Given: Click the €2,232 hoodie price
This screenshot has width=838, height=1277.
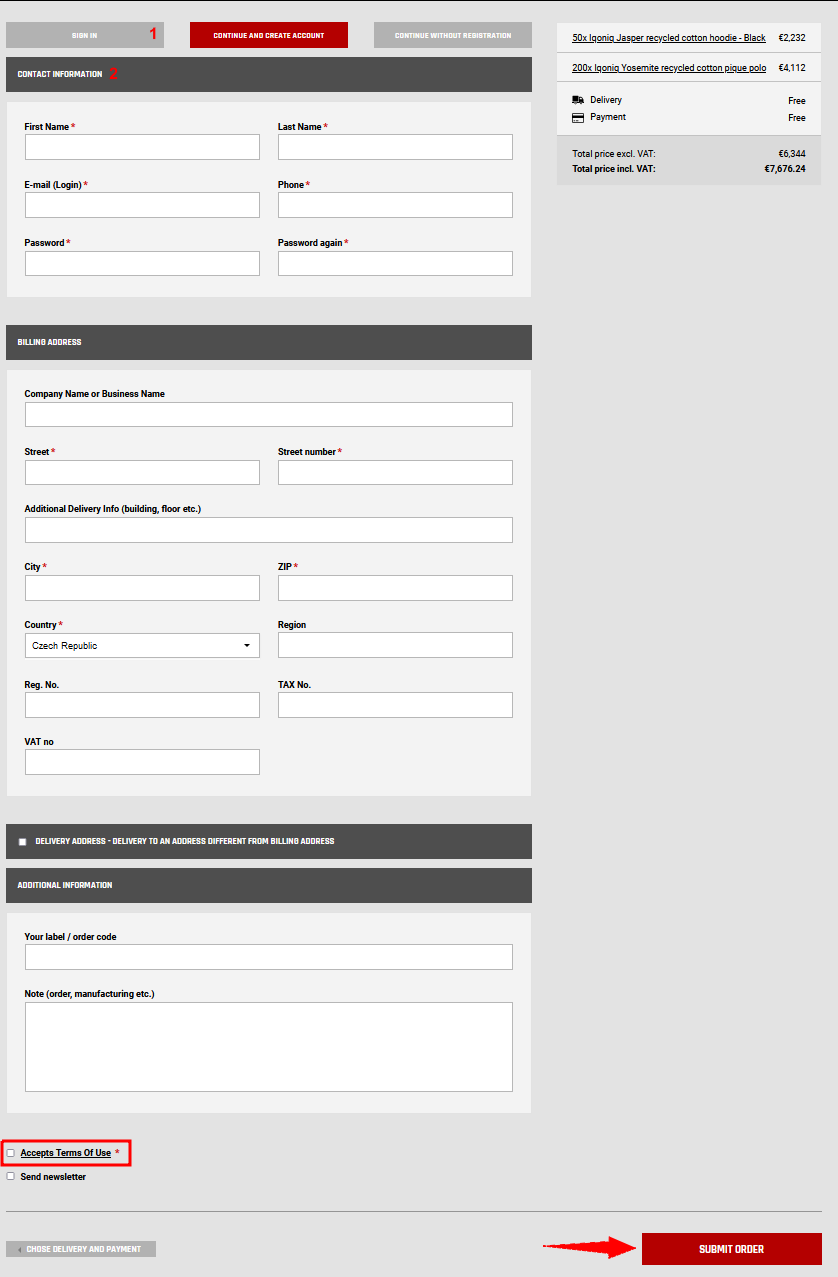Looking at the screenshot, I should pyautogui.click(x=792, y=38).
